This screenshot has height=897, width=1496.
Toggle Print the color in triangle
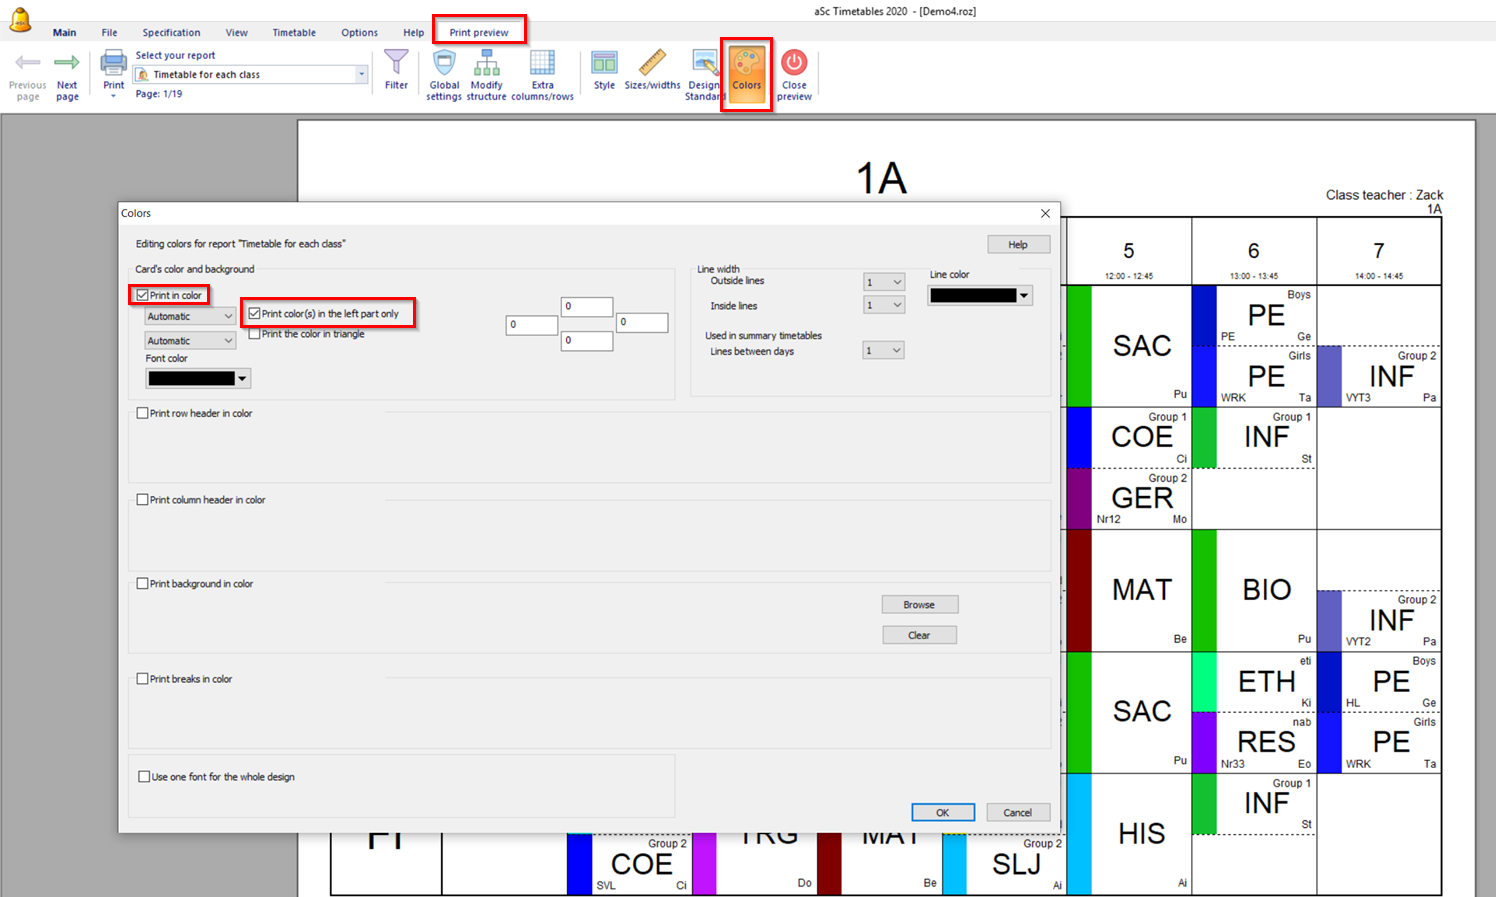(x=255, y=334)
